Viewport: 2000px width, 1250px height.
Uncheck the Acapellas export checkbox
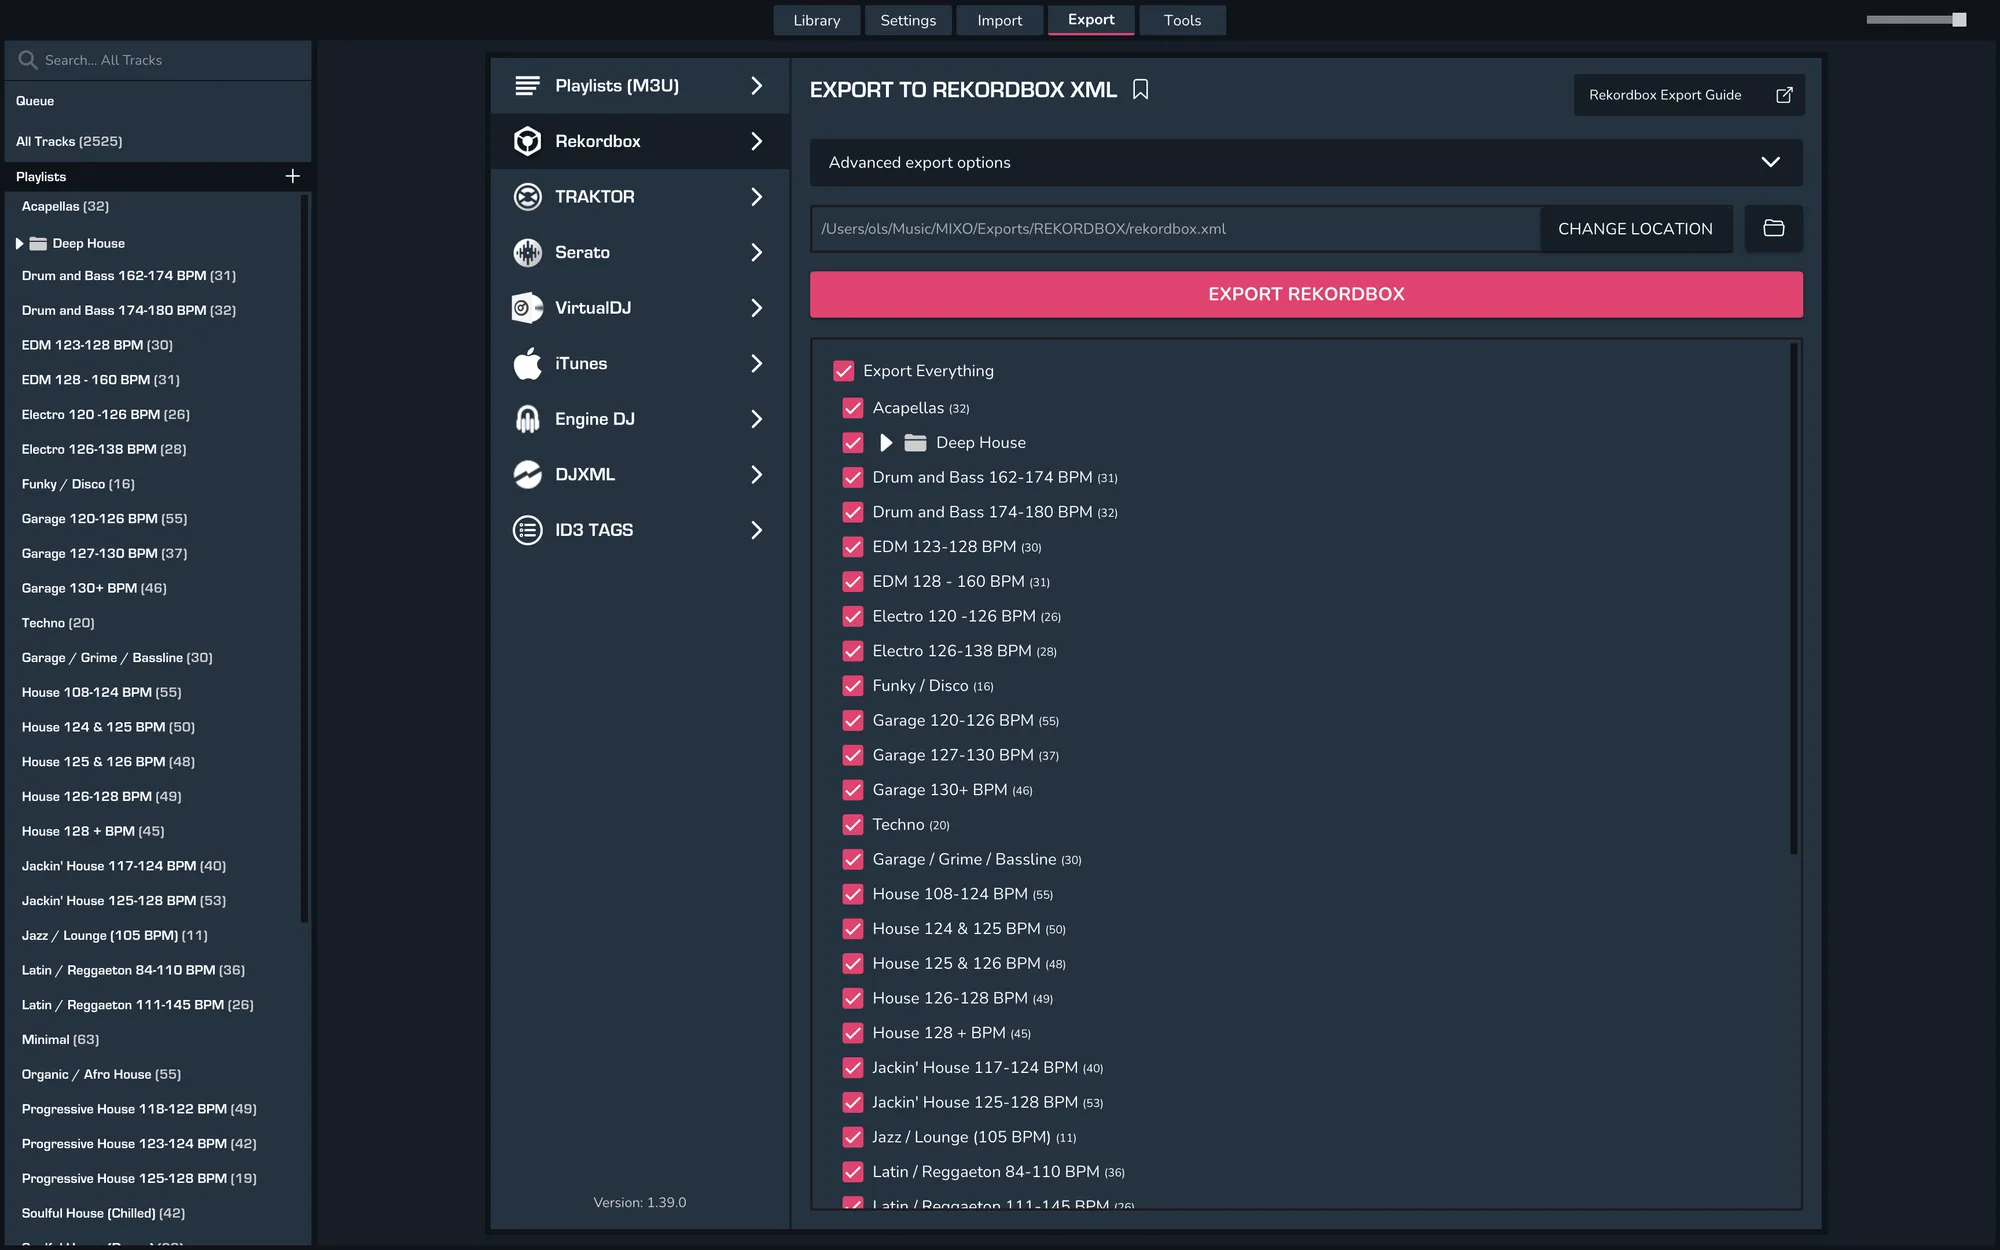tap(853, 408)
